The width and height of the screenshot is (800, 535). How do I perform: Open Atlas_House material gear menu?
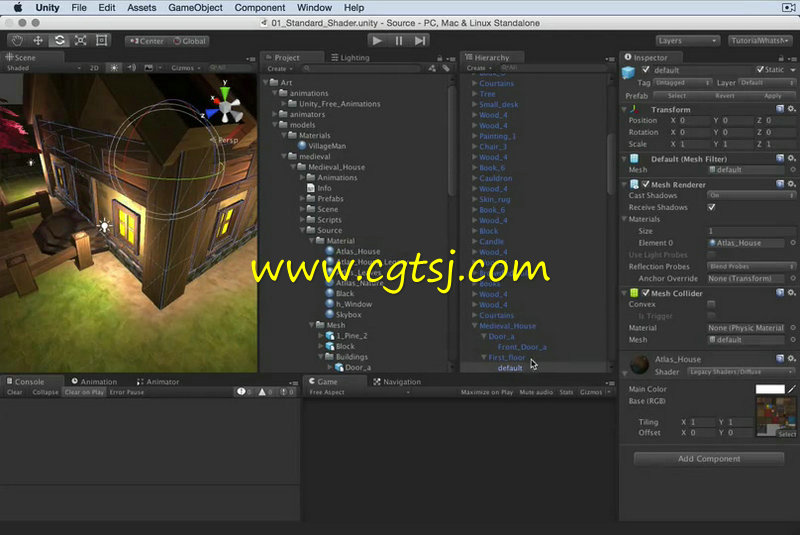click(x=791, y=359)
